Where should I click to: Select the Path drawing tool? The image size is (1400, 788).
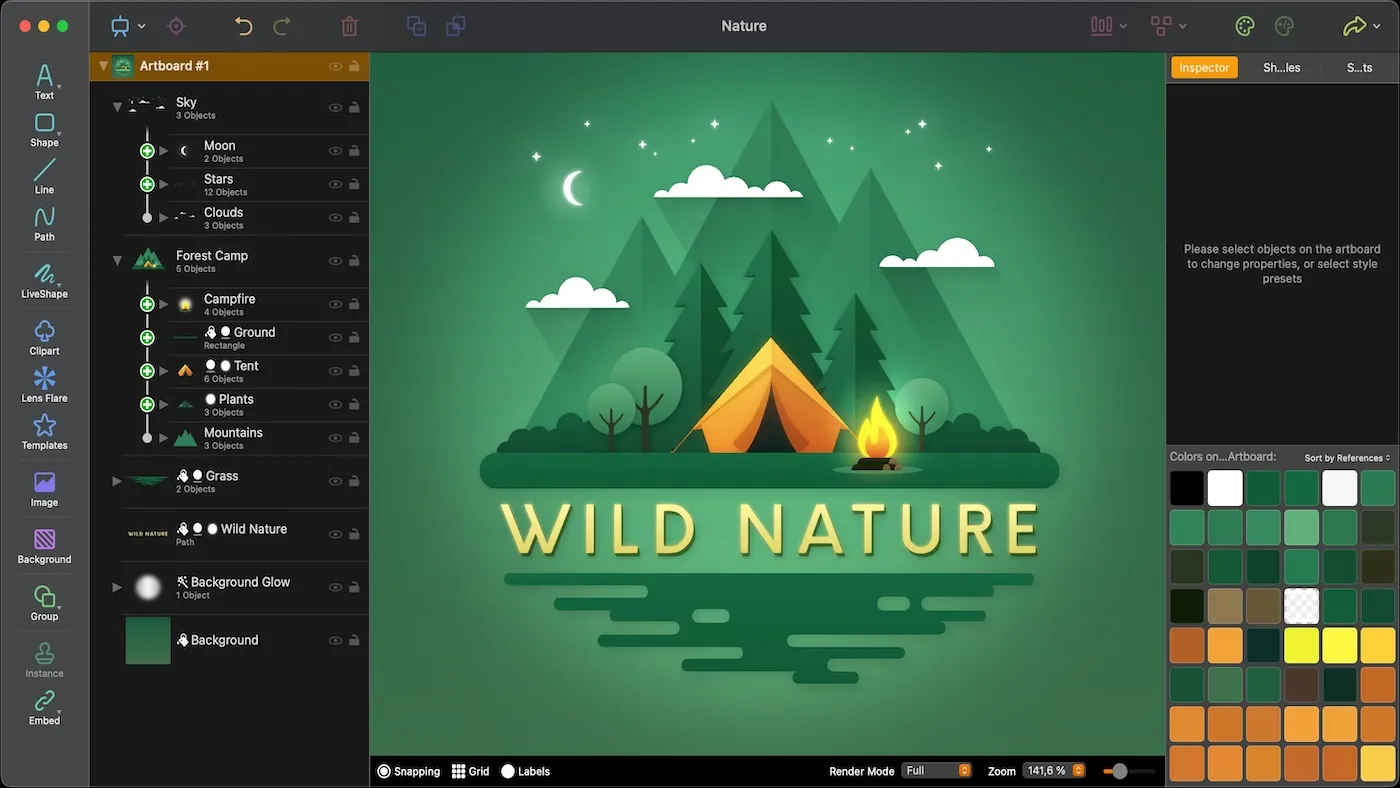44,223
